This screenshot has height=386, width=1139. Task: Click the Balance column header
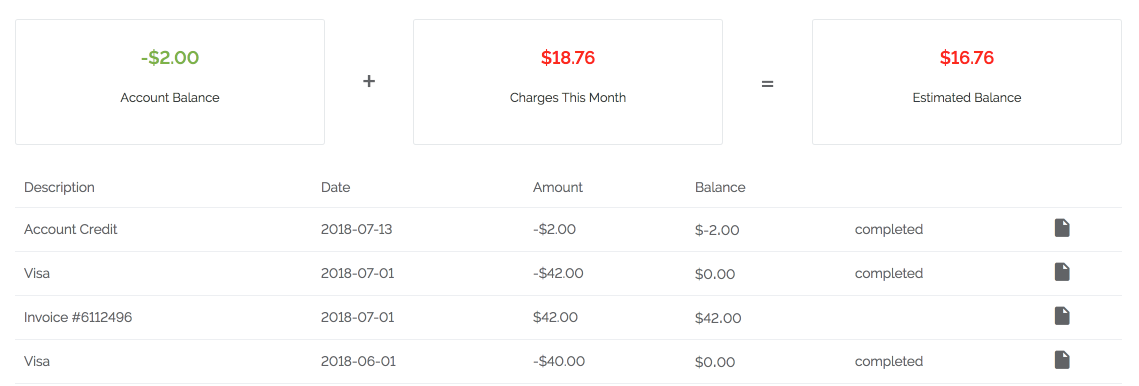click(x=720, y=188)
